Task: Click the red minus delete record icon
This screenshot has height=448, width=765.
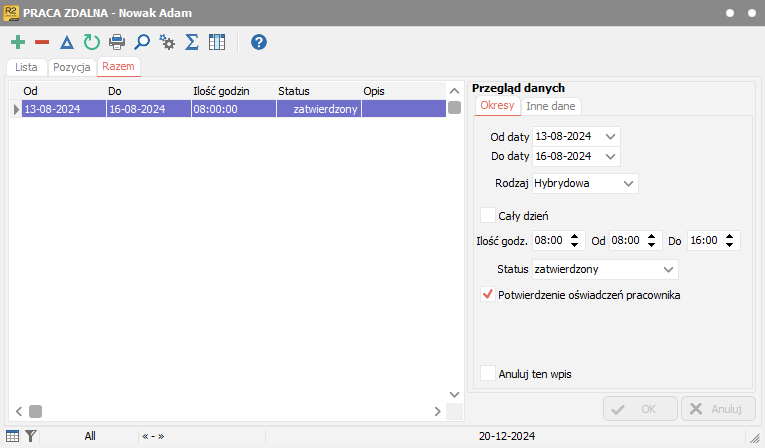Action: tap(42, 42)
